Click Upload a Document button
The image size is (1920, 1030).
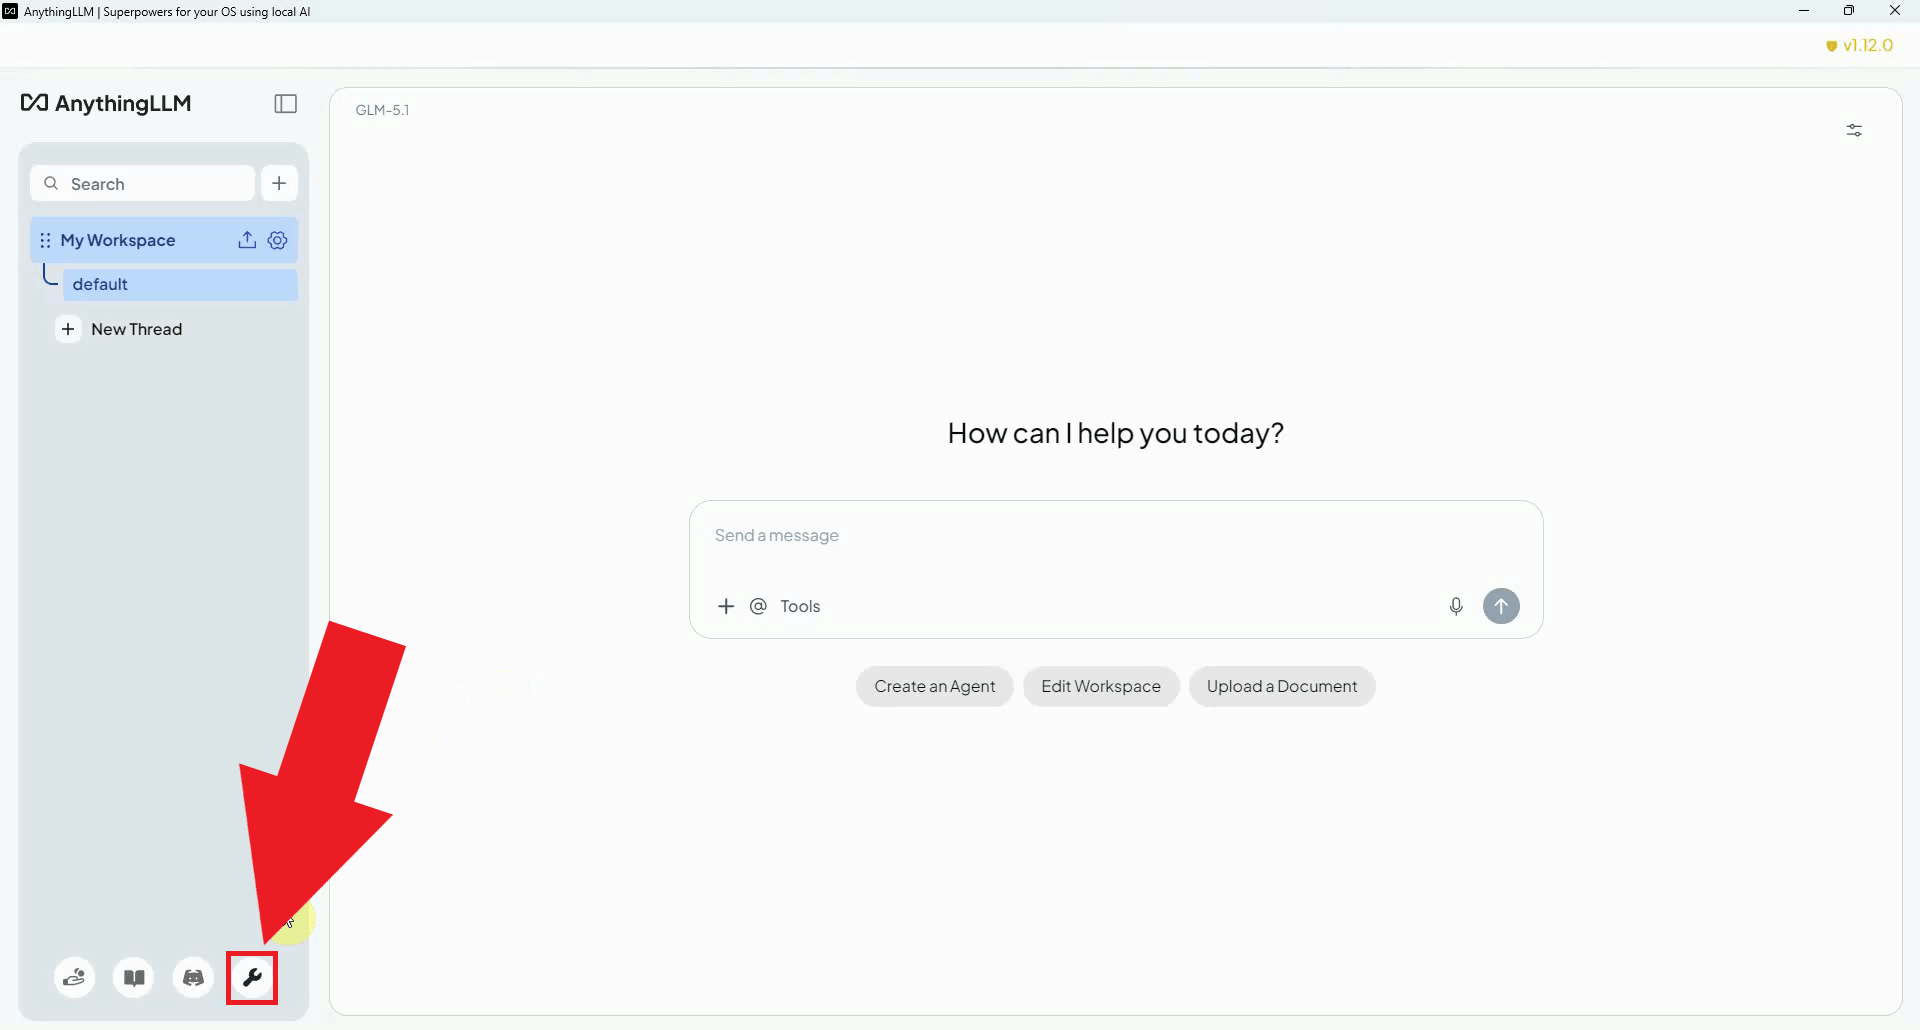[1282, 686]
